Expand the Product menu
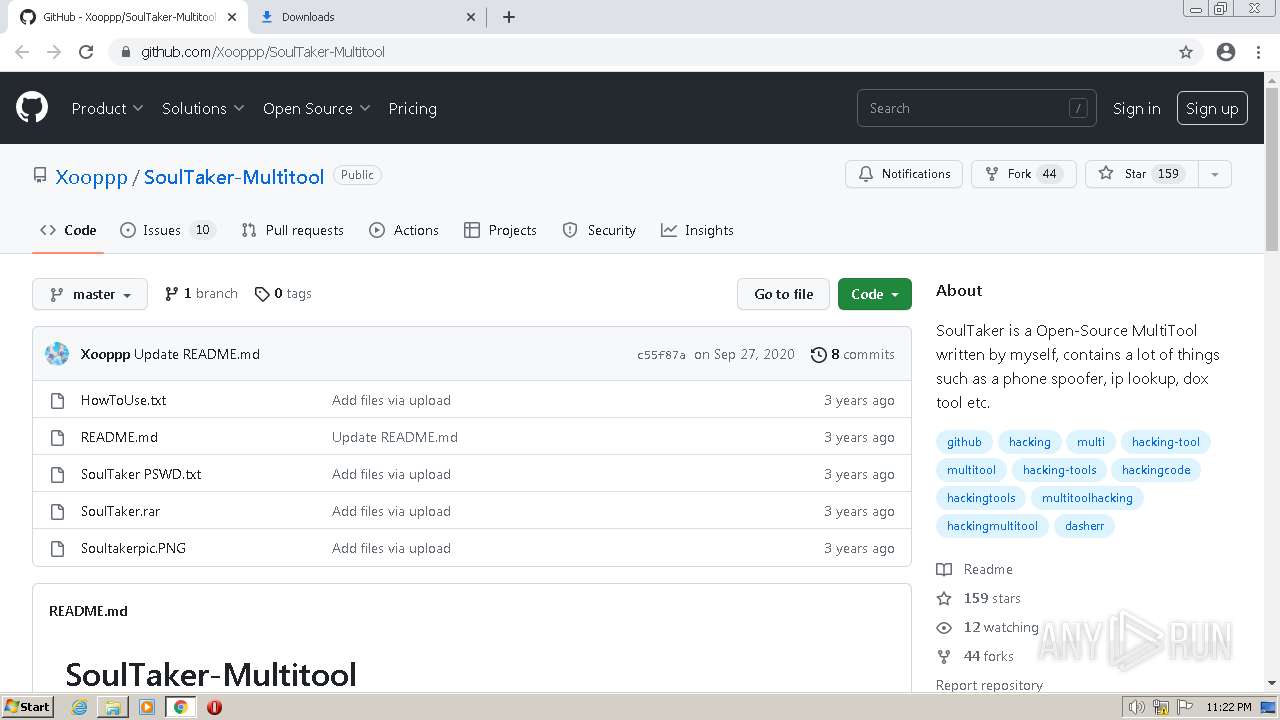Screen dimensions: 1280x720 pos(107,108)
